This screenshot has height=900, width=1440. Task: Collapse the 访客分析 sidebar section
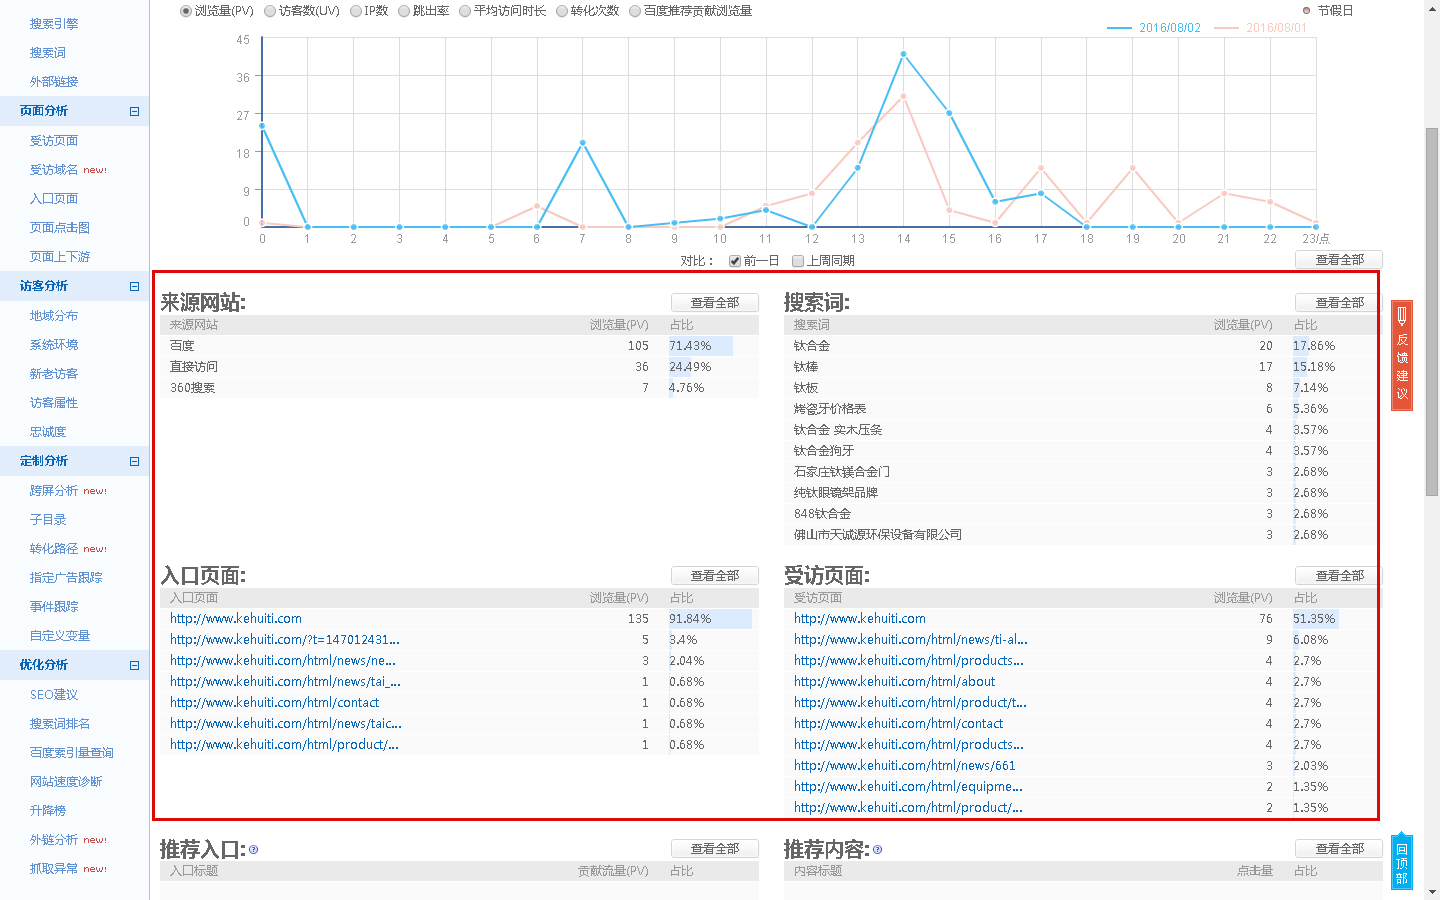134,287
